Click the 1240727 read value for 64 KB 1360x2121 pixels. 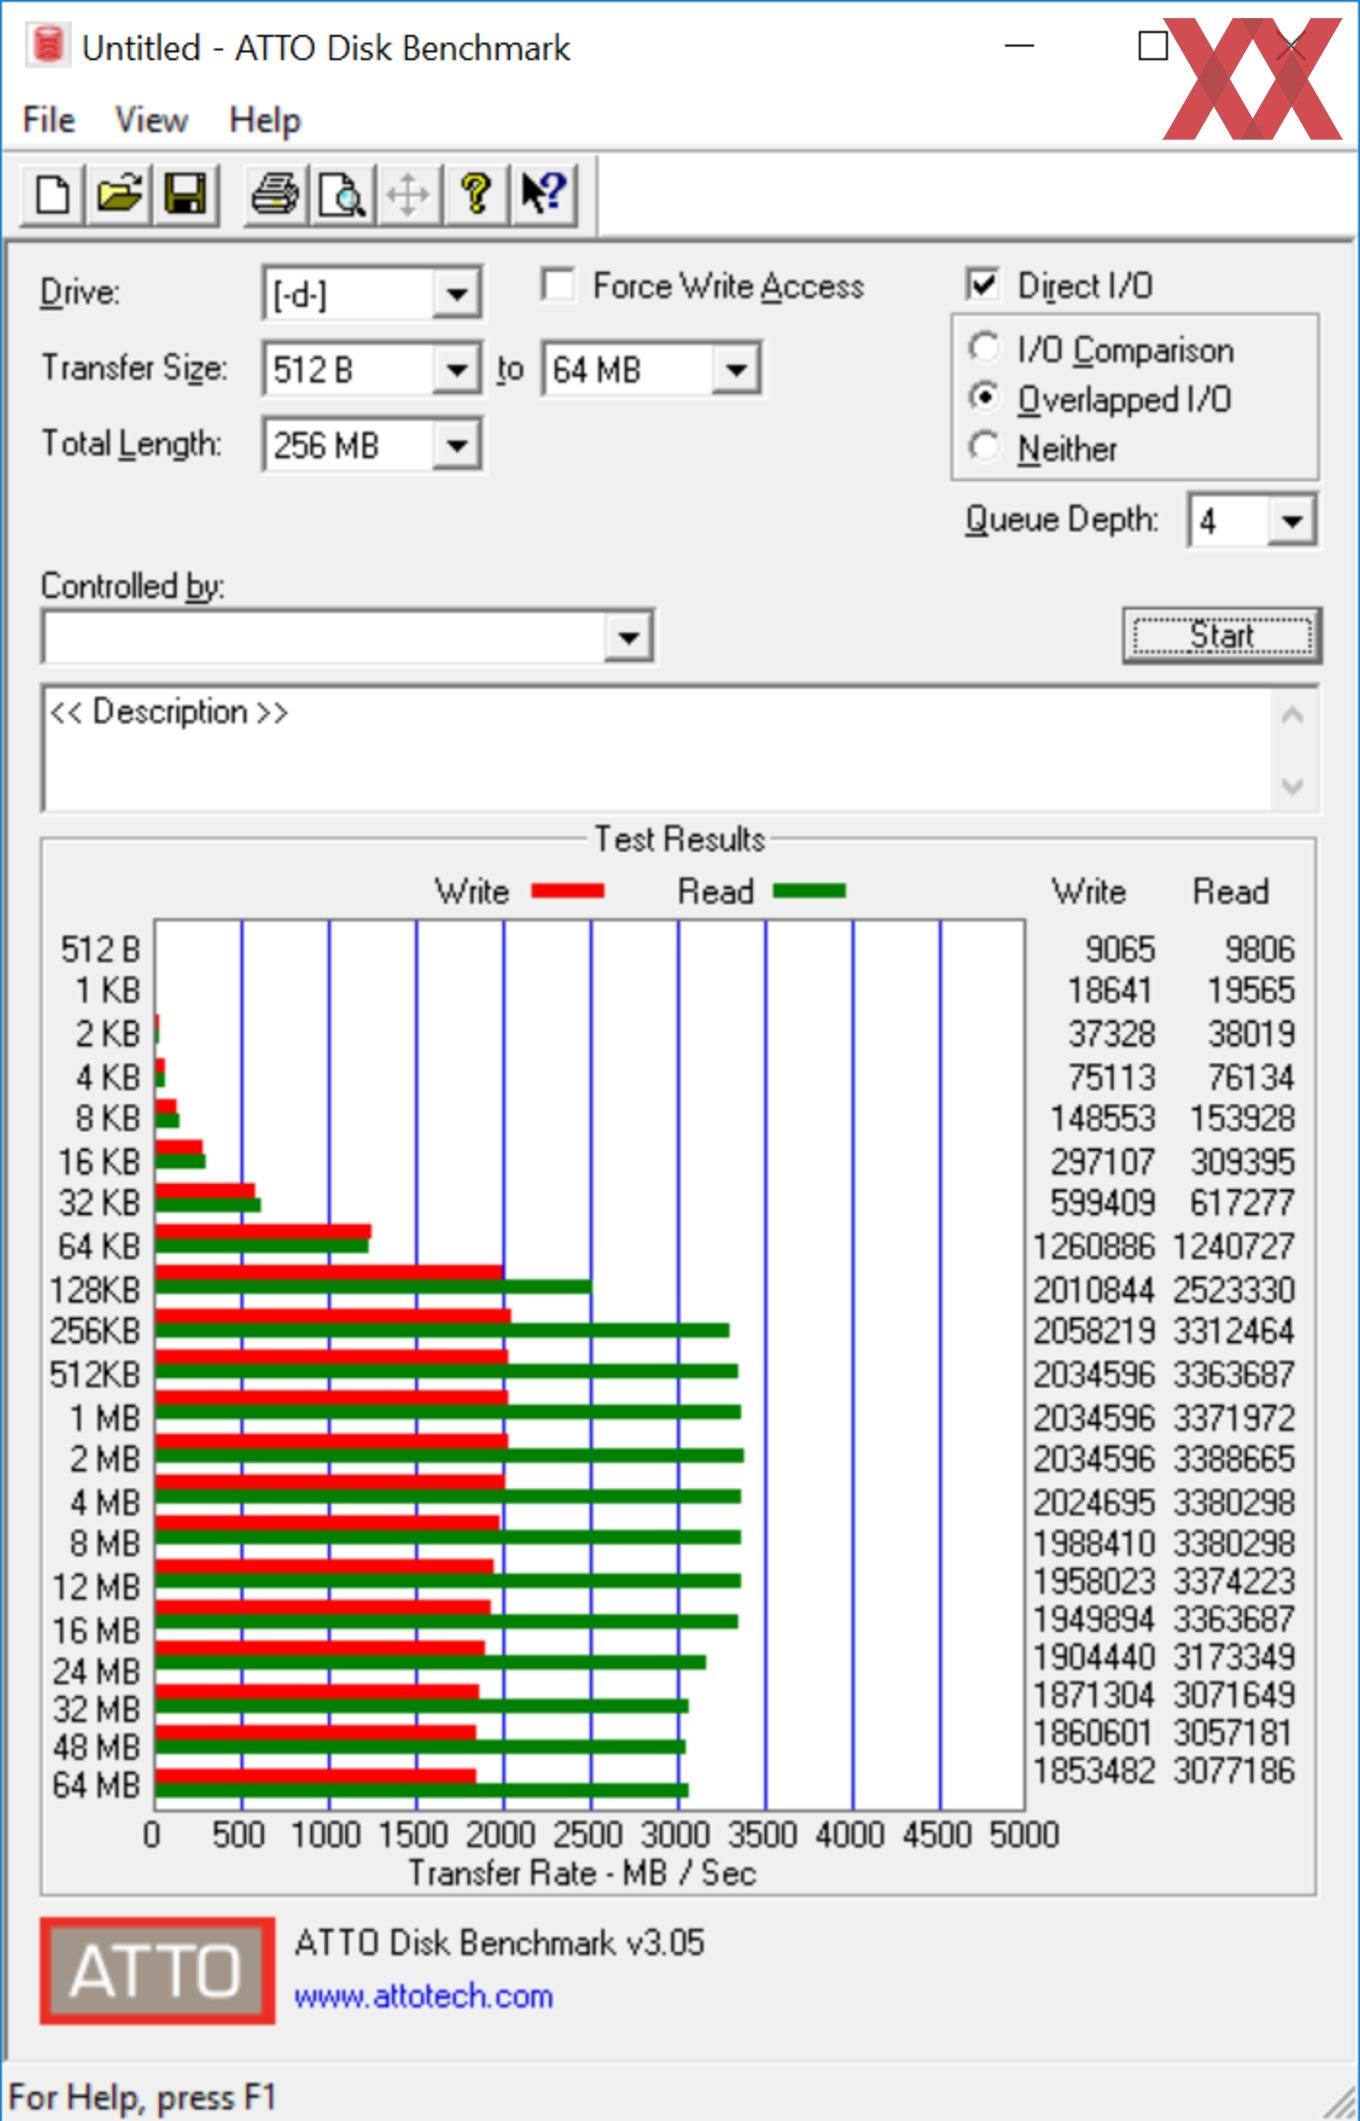point(1234,1246)
